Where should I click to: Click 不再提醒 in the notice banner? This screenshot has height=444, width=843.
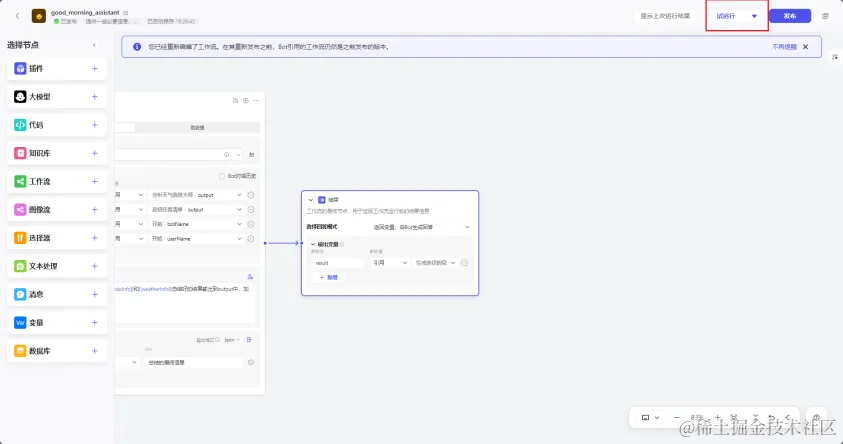click(784, 47)
